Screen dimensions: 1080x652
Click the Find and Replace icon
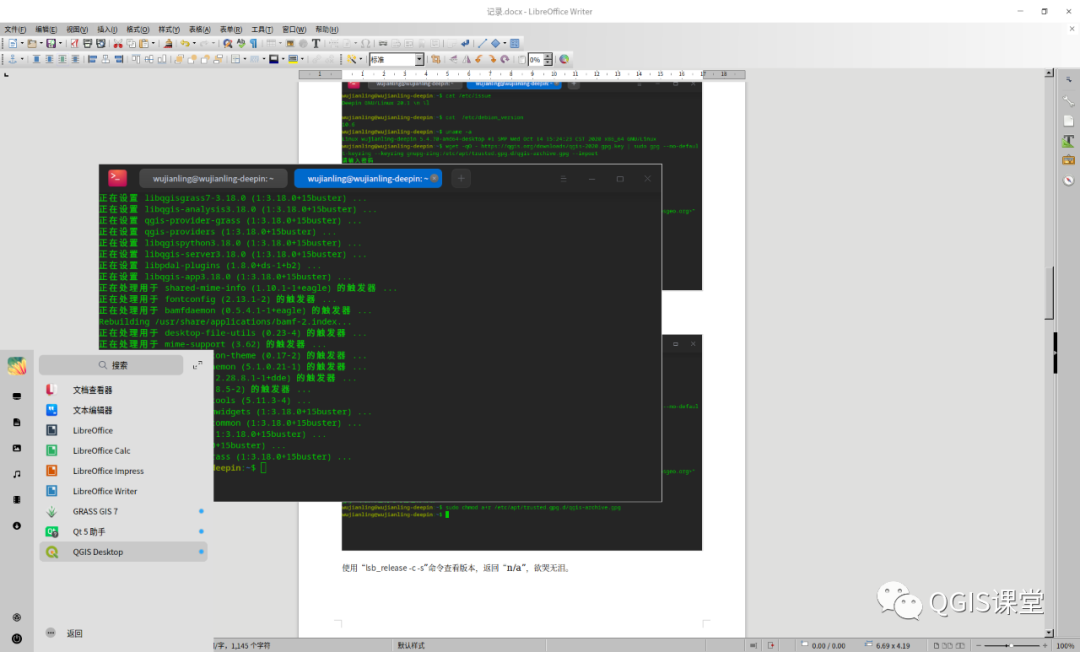pos(227,43)
